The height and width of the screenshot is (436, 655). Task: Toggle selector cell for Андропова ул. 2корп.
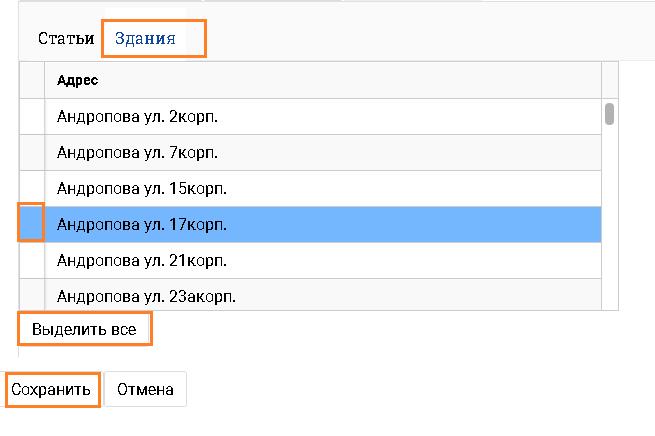coord(32,117)
